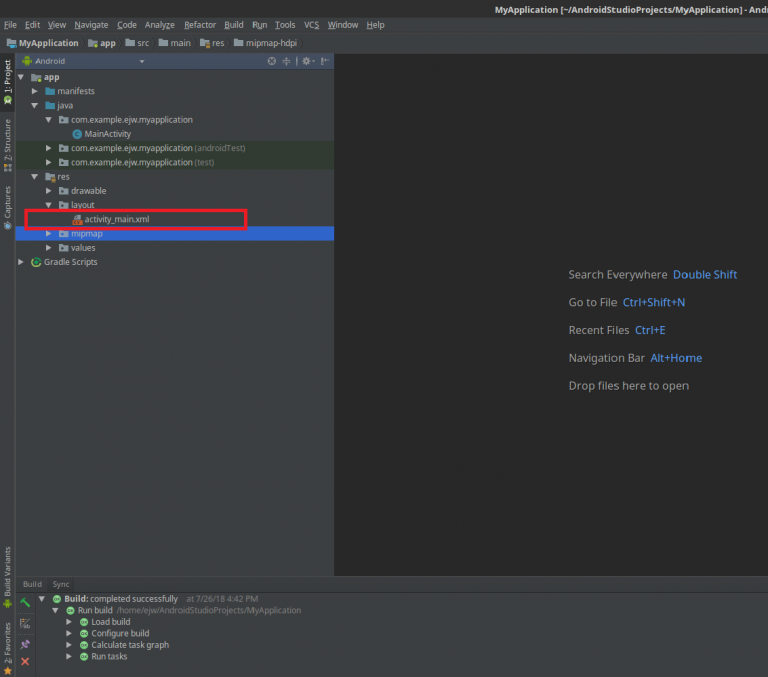Viewport: 768px width, 677px height.
Task: Click the 'Drop files here to open' text
Action: click(628, 386)
